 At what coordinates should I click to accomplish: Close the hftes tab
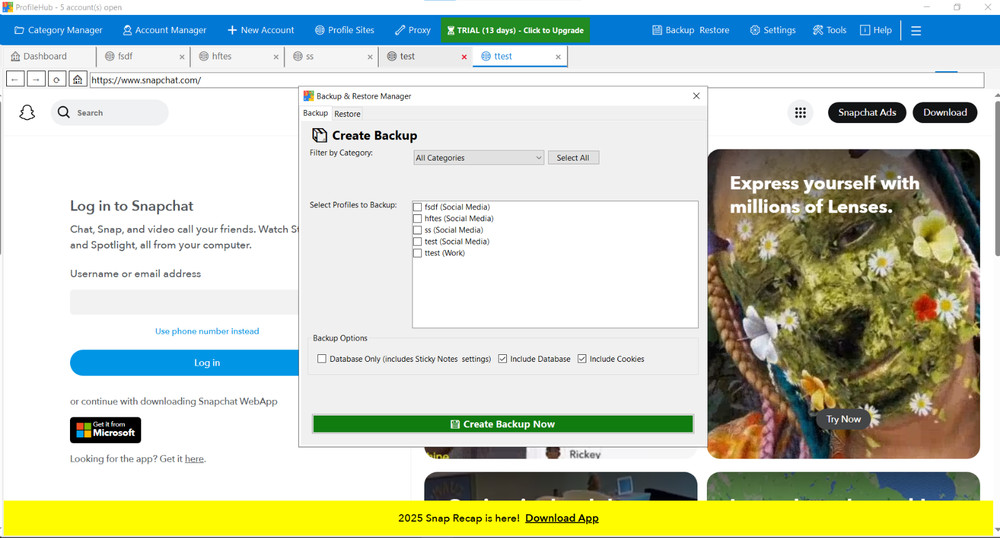pos(276,57)
